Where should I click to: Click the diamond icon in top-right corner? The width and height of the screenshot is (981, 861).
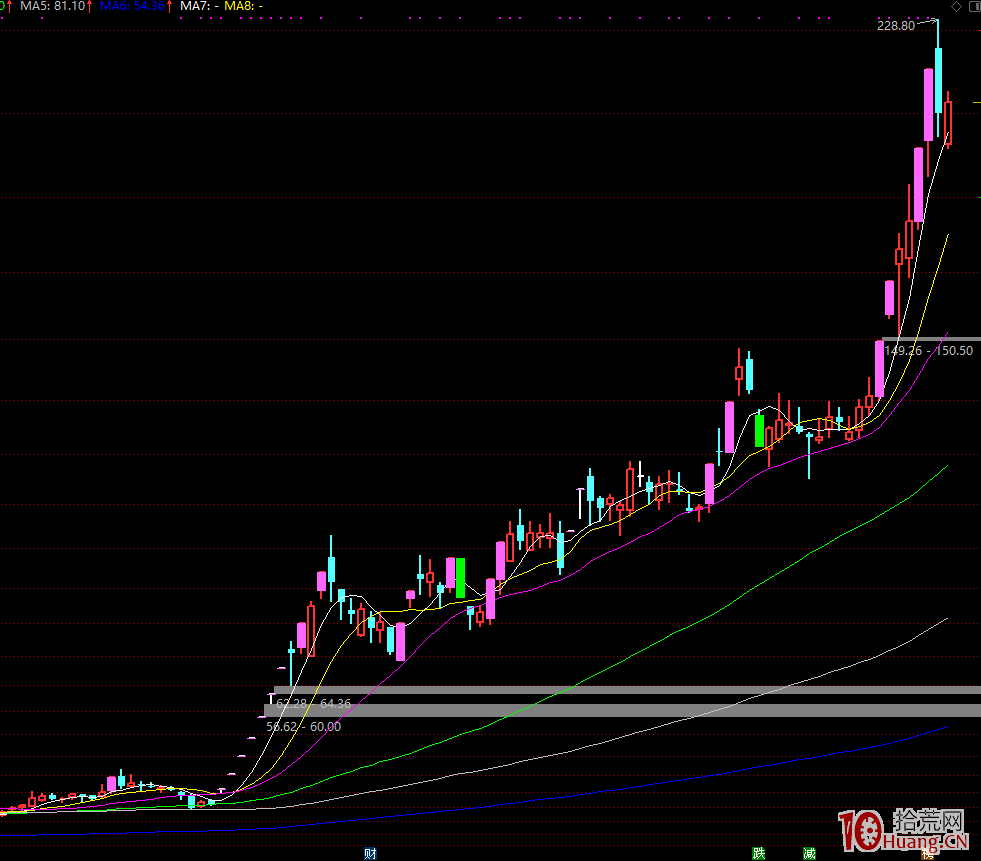956,6
